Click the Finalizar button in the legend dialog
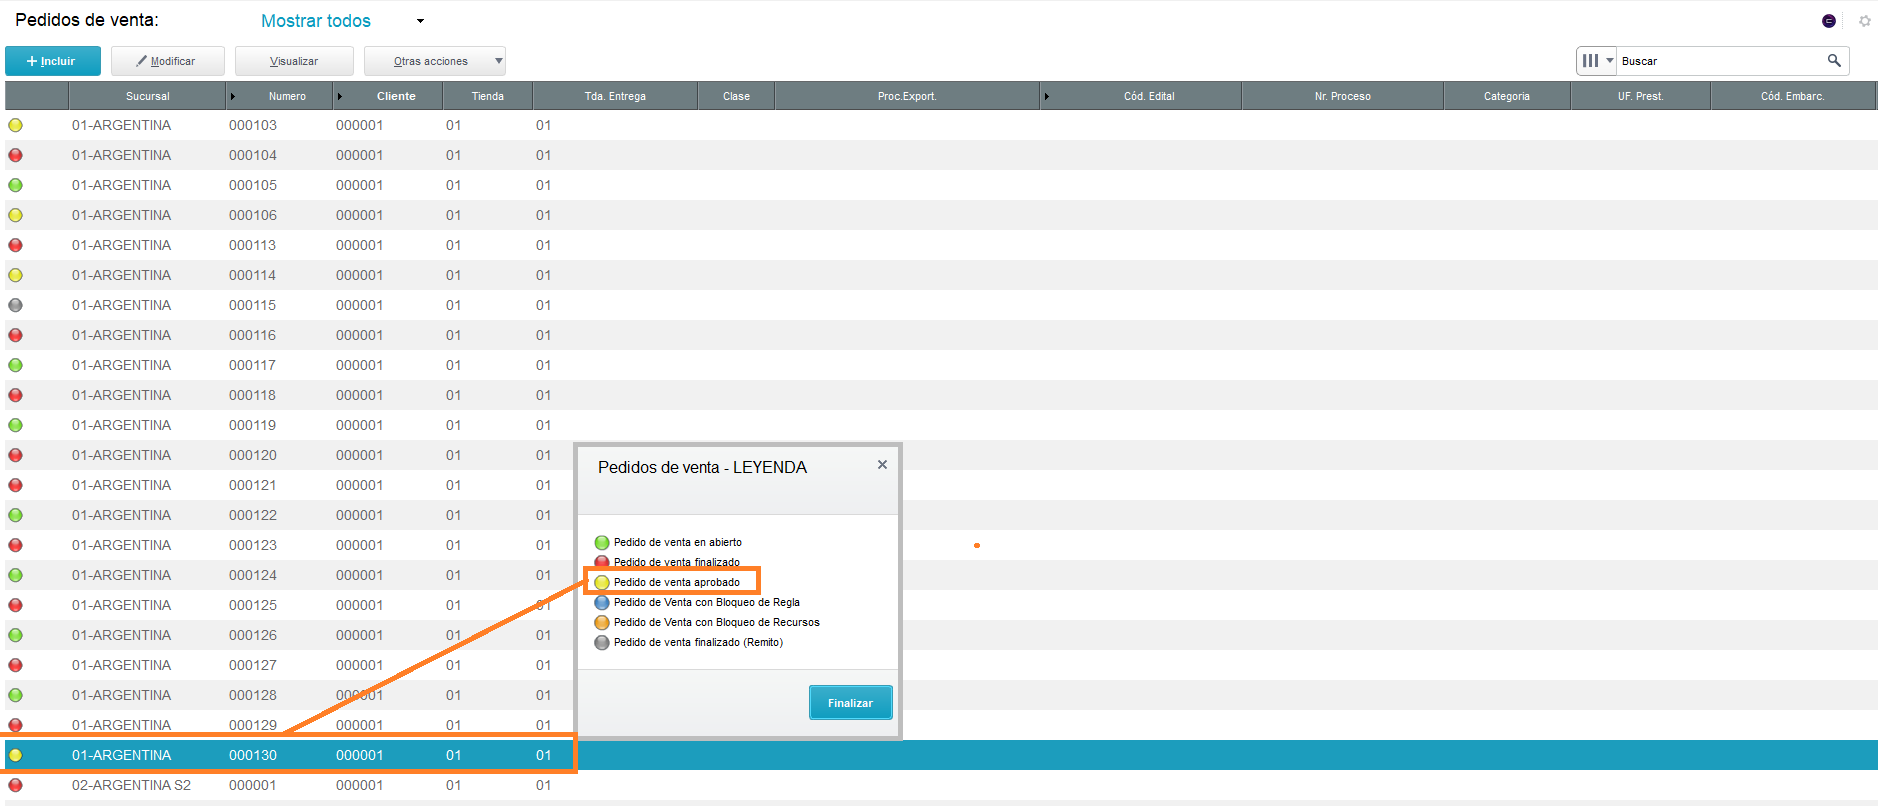Viewport: 1878px width, 806px height. point(850,703)
